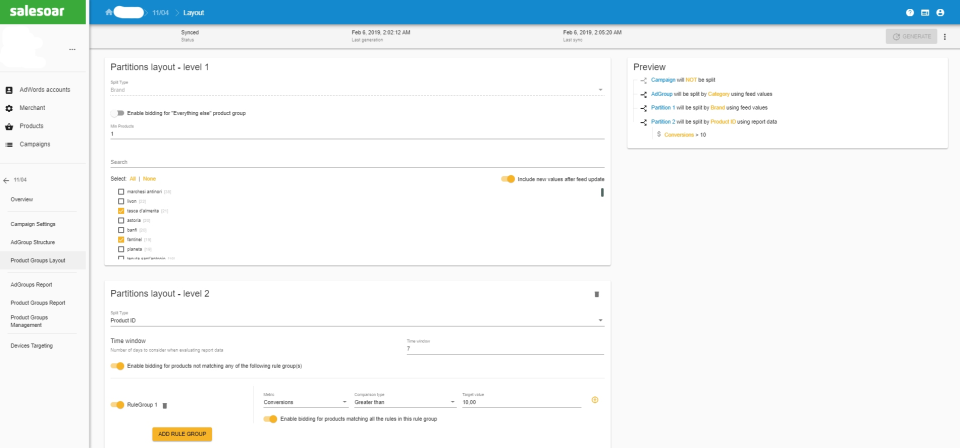Check the planeta brand checkbox

(121, 249)
